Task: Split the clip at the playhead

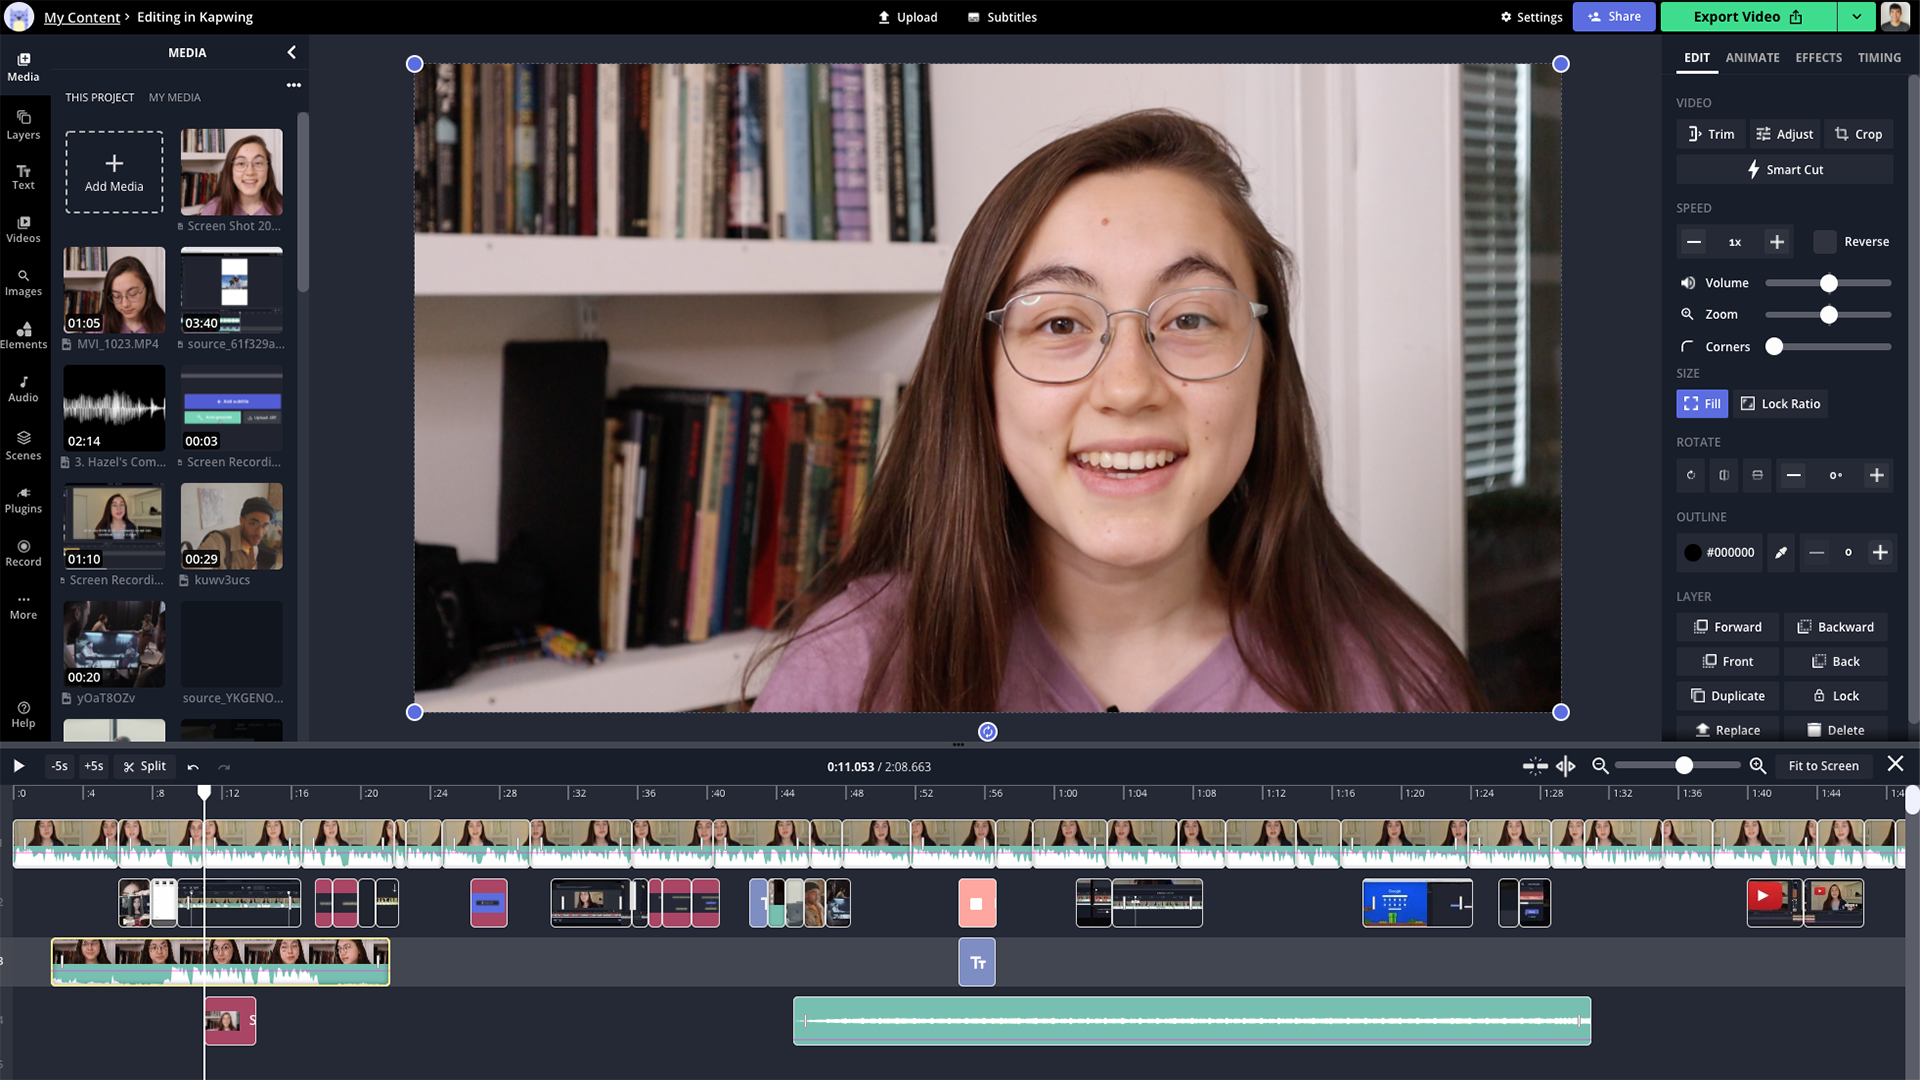Action: click(x=145, y=766)
